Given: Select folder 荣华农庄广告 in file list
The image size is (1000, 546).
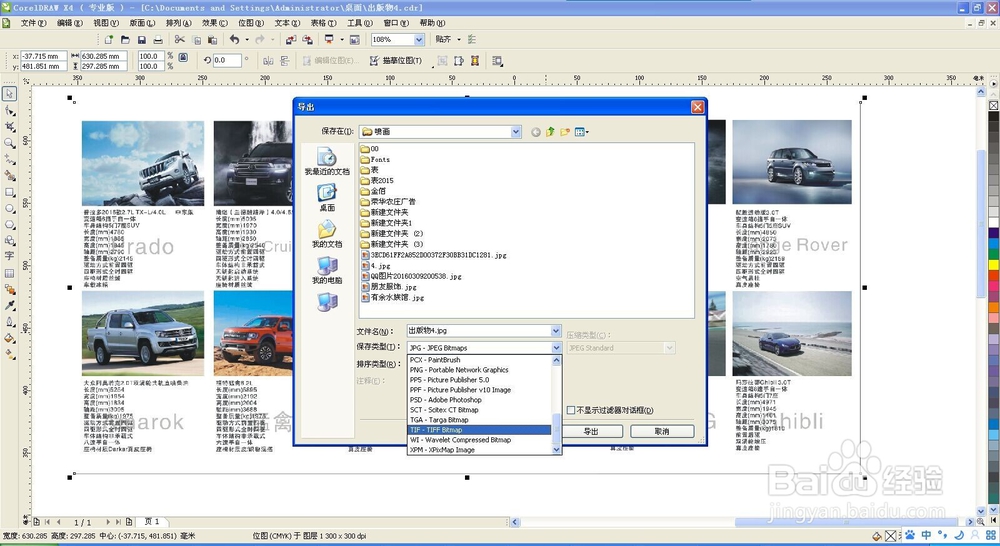Looking at the screenshot, I should [x=388, y=202].
